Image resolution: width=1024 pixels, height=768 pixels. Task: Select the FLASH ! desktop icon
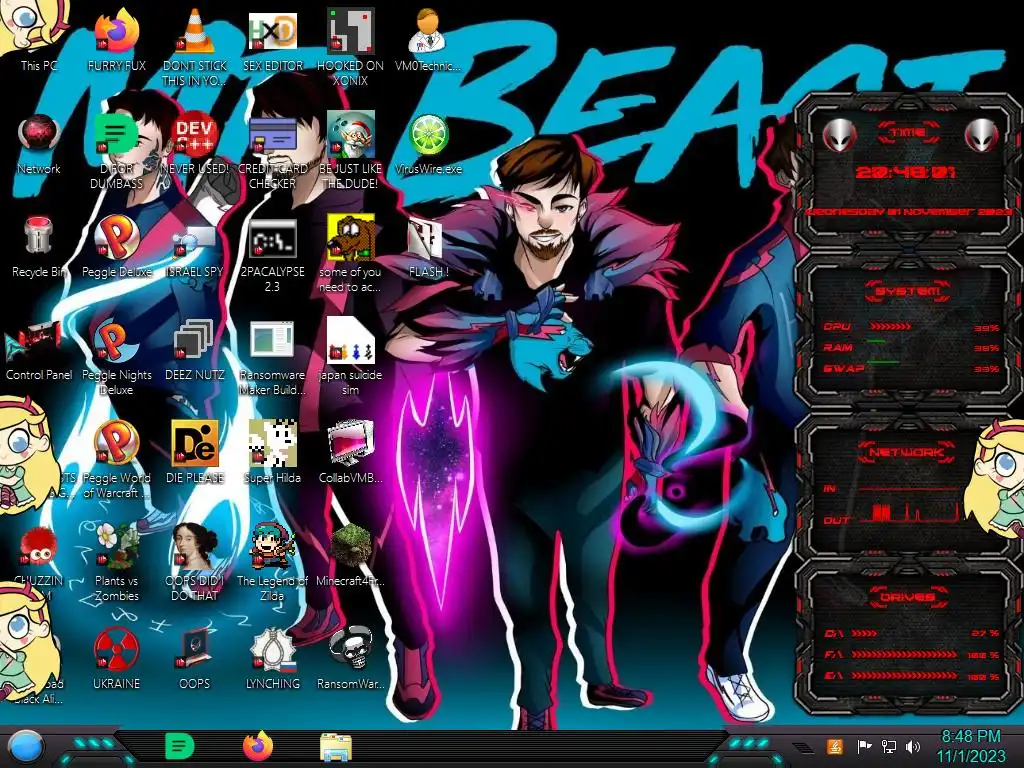click(x=428, y=248)
